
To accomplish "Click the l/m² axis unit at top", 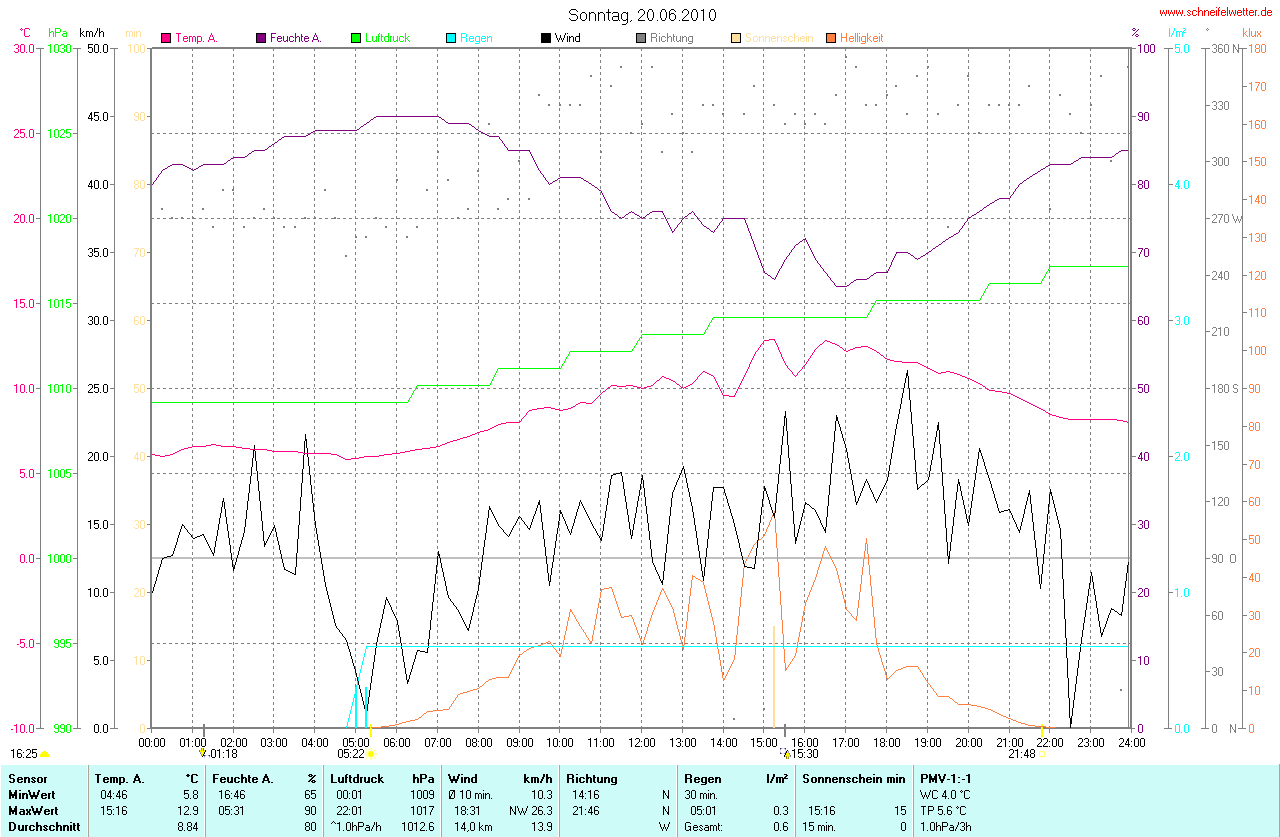I will (1177, 33).
